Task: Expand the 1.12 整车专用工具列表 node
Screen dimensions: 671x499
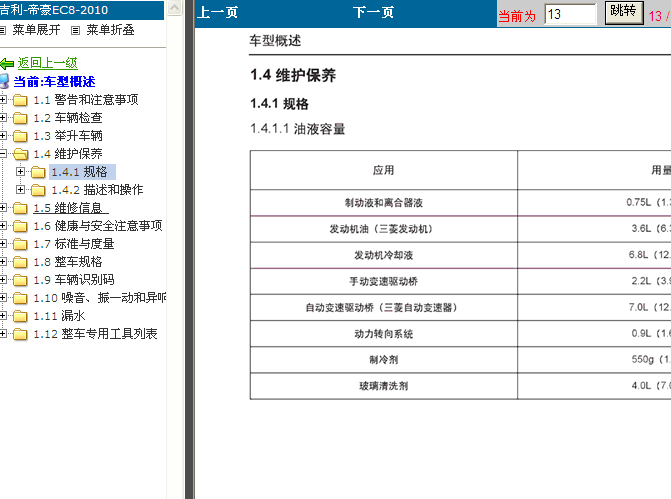Action: pos(3,334)
